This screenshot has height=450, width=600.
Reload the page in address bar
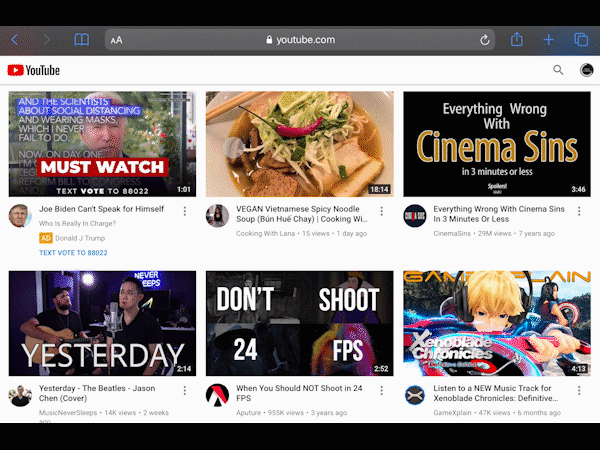[x=485, y=40]
